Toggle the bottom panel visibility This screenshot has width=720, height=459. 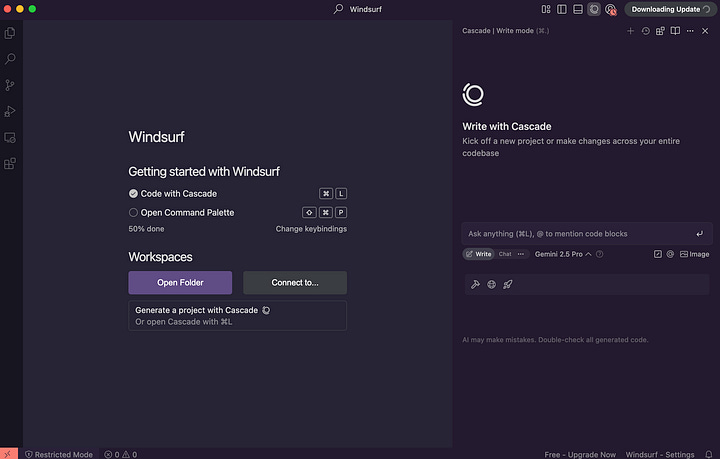pos(578,9)
